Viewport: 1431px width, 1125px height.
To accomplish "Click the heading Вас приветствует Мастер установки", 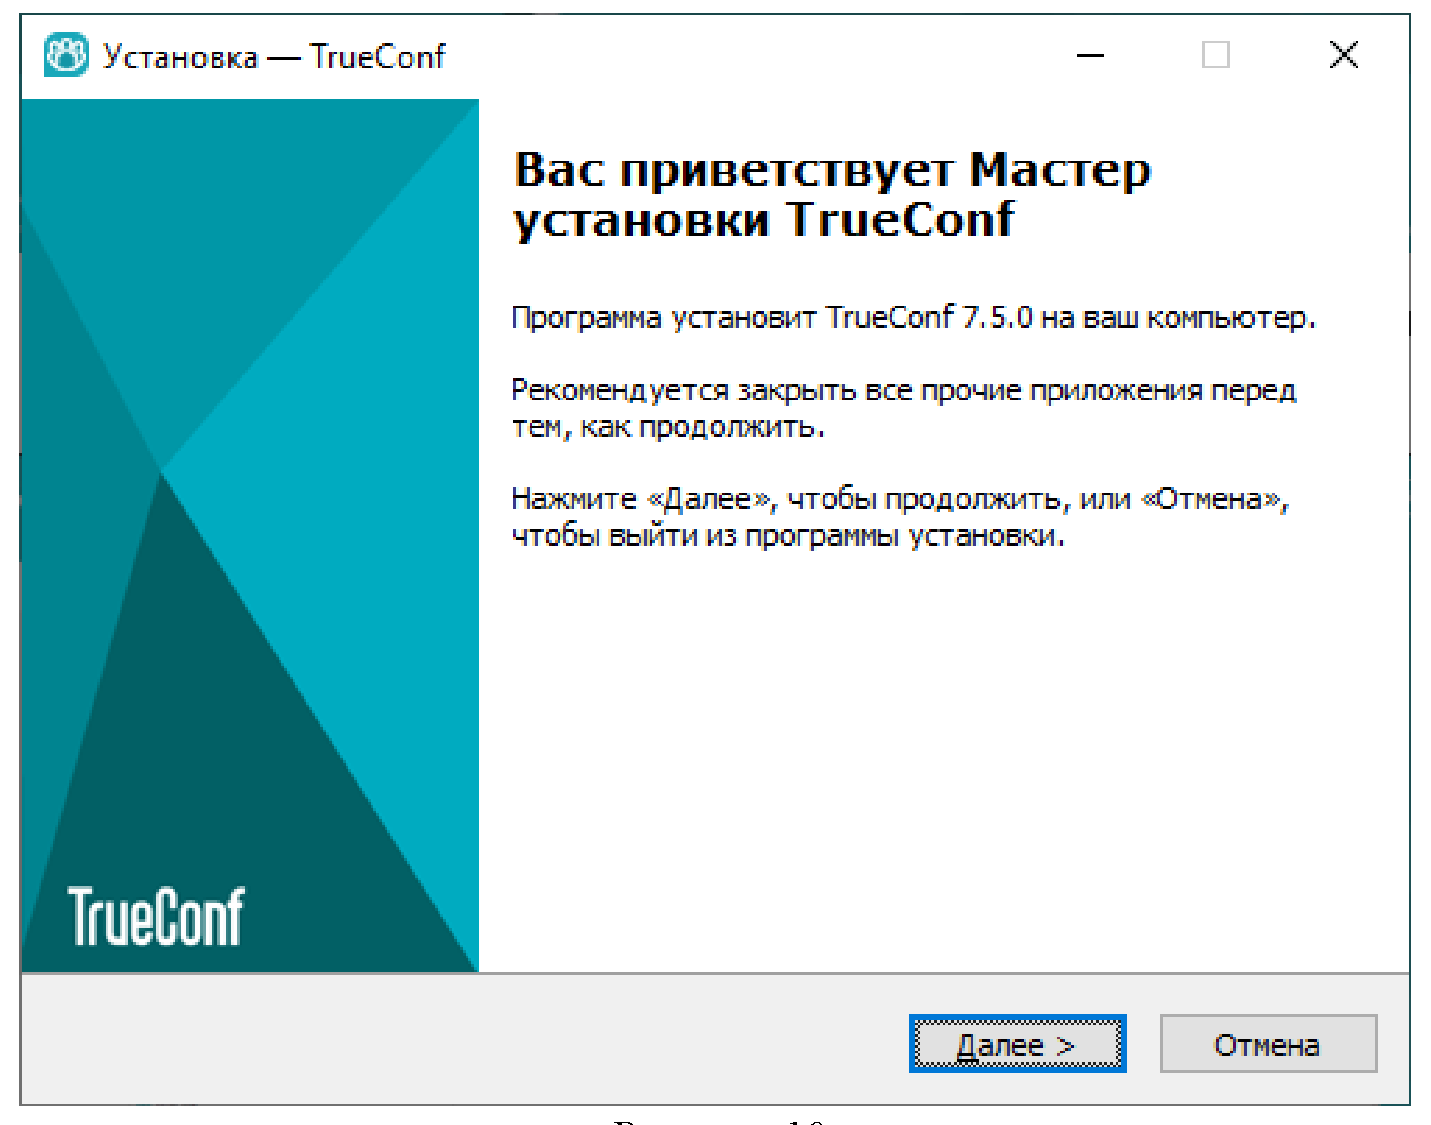I will [830, 194].
